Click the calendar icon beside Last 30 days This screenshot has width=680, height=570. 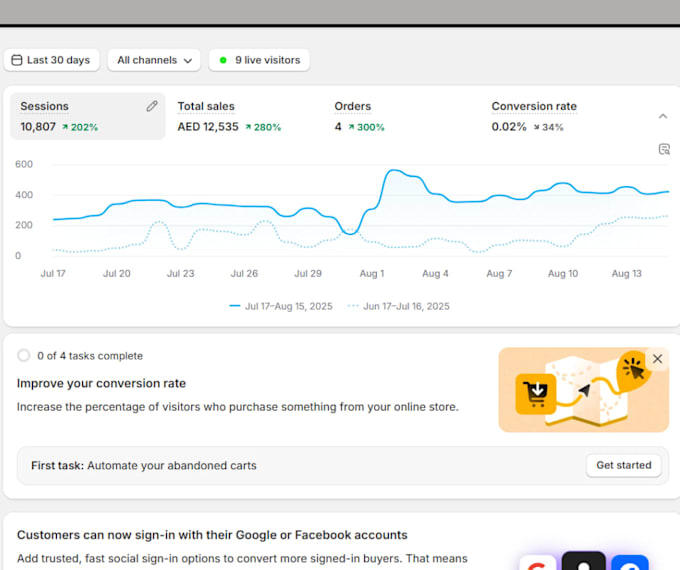click(16, 60)
